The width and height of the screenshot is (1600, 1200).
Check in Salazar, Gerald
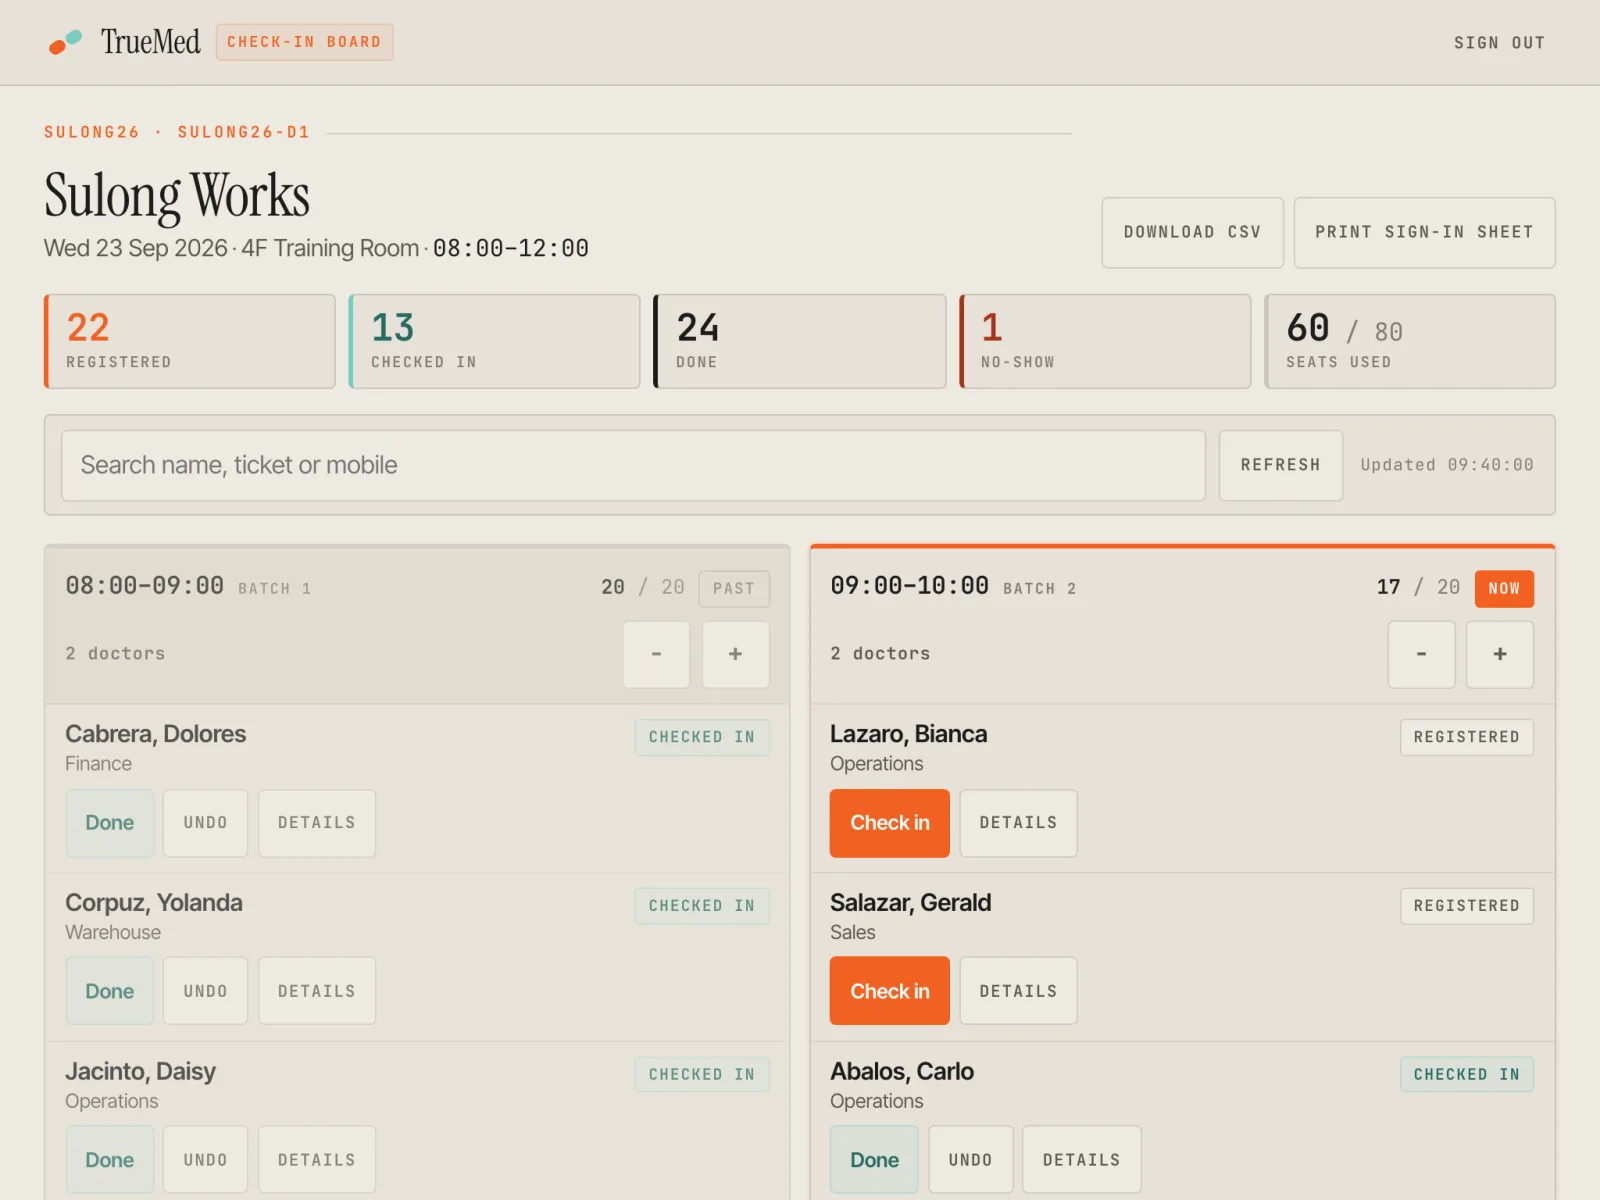(889, 991)
